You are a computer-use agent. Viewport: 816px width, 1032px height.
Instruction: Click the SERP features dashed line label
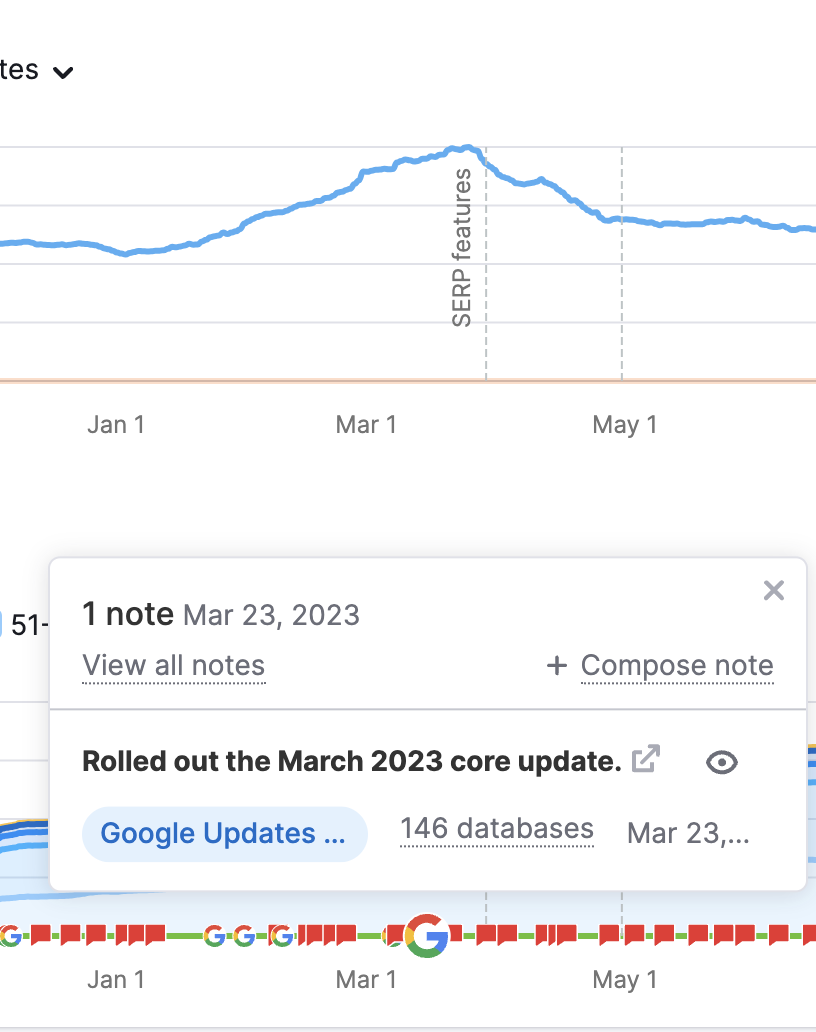(462, 247)
